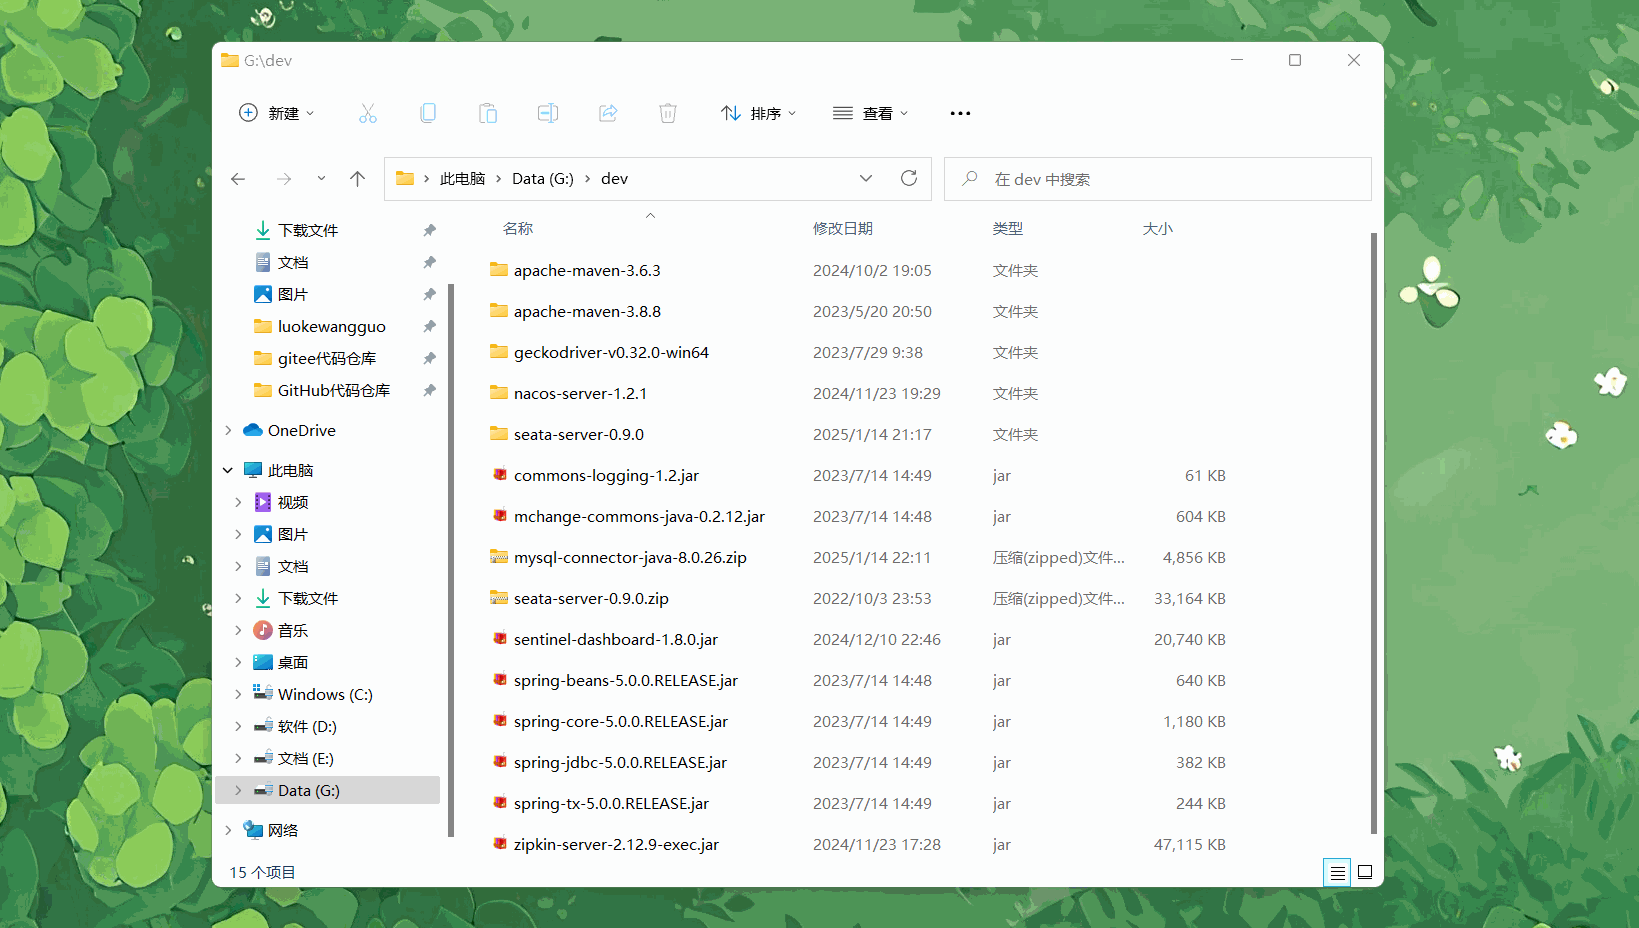Click the Cut scissors icon in toolbar
1639x928 pixels.
[368, 113]
